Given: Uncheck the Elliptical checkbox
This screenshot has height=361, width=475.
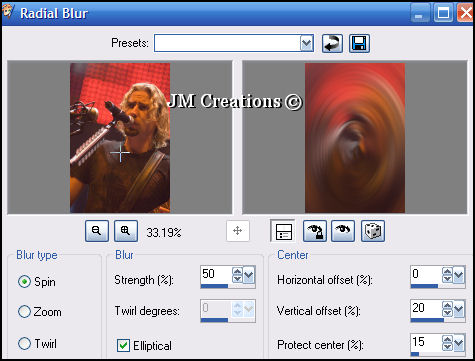Looking at the screenshot, I should point(123,345).
